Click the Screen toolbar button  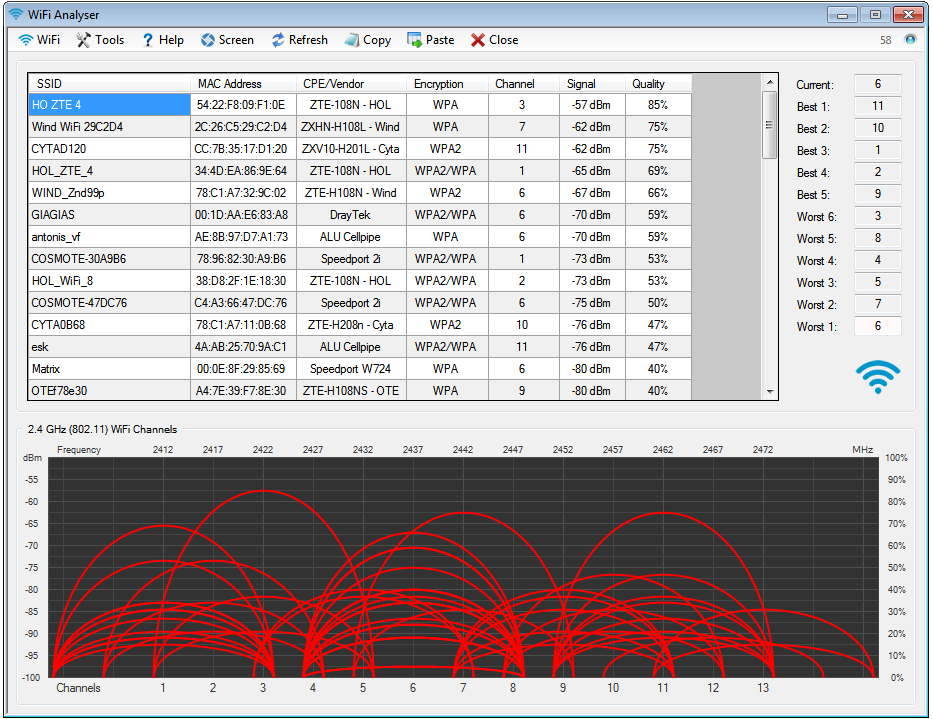point(227,40)
